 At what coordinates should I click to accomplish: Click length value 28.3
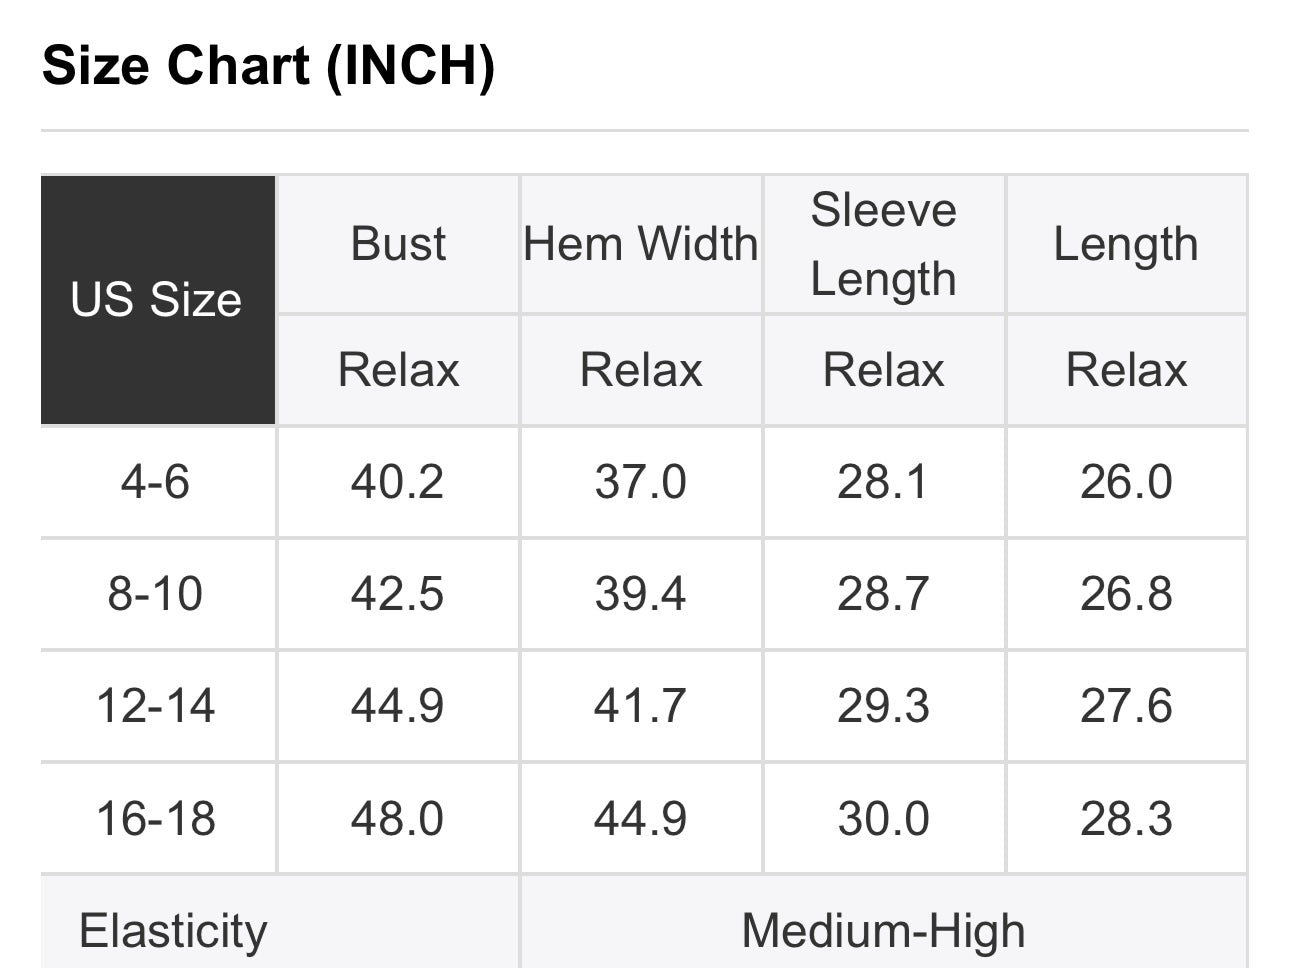tap(1126, 818)
